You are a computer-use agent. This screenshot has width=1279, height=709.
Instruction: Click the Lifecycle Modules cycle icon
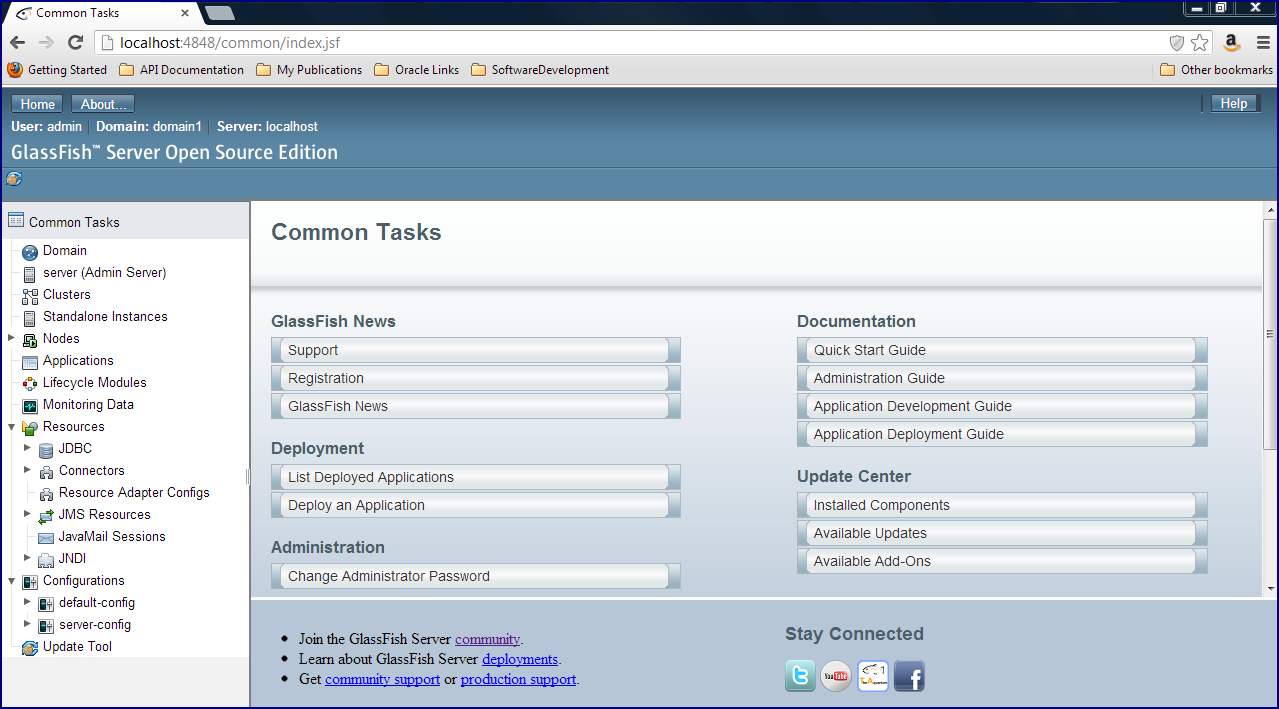(x=30, y=384)
